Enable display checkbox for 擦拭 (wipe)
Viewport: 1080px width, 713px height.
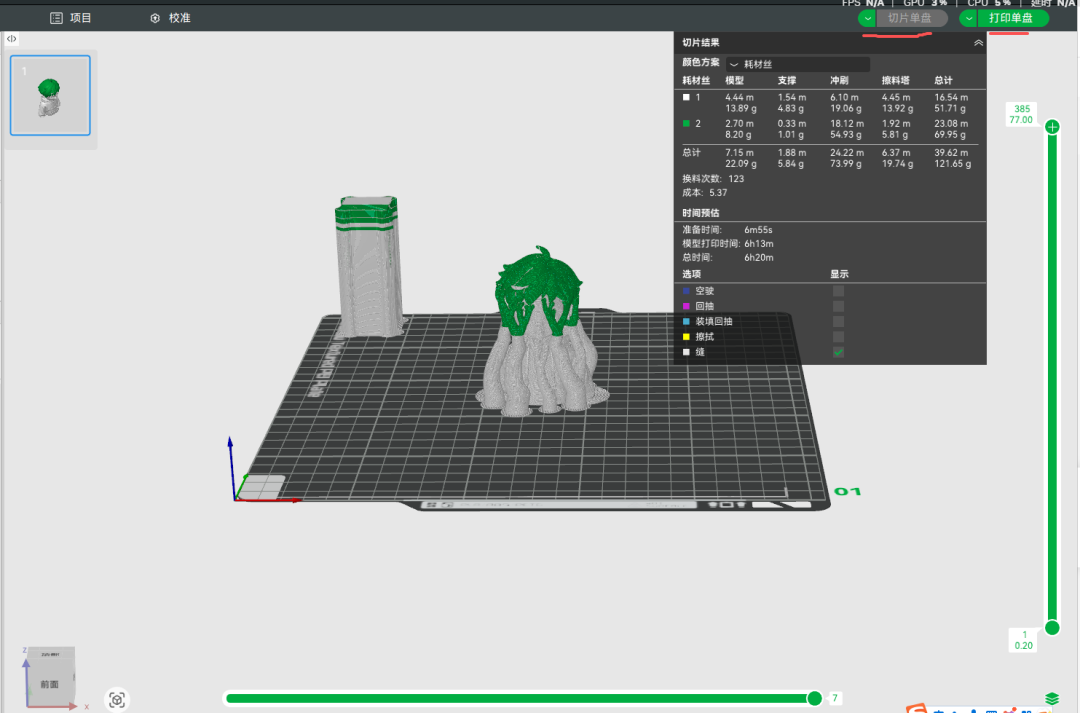(838, 337)
